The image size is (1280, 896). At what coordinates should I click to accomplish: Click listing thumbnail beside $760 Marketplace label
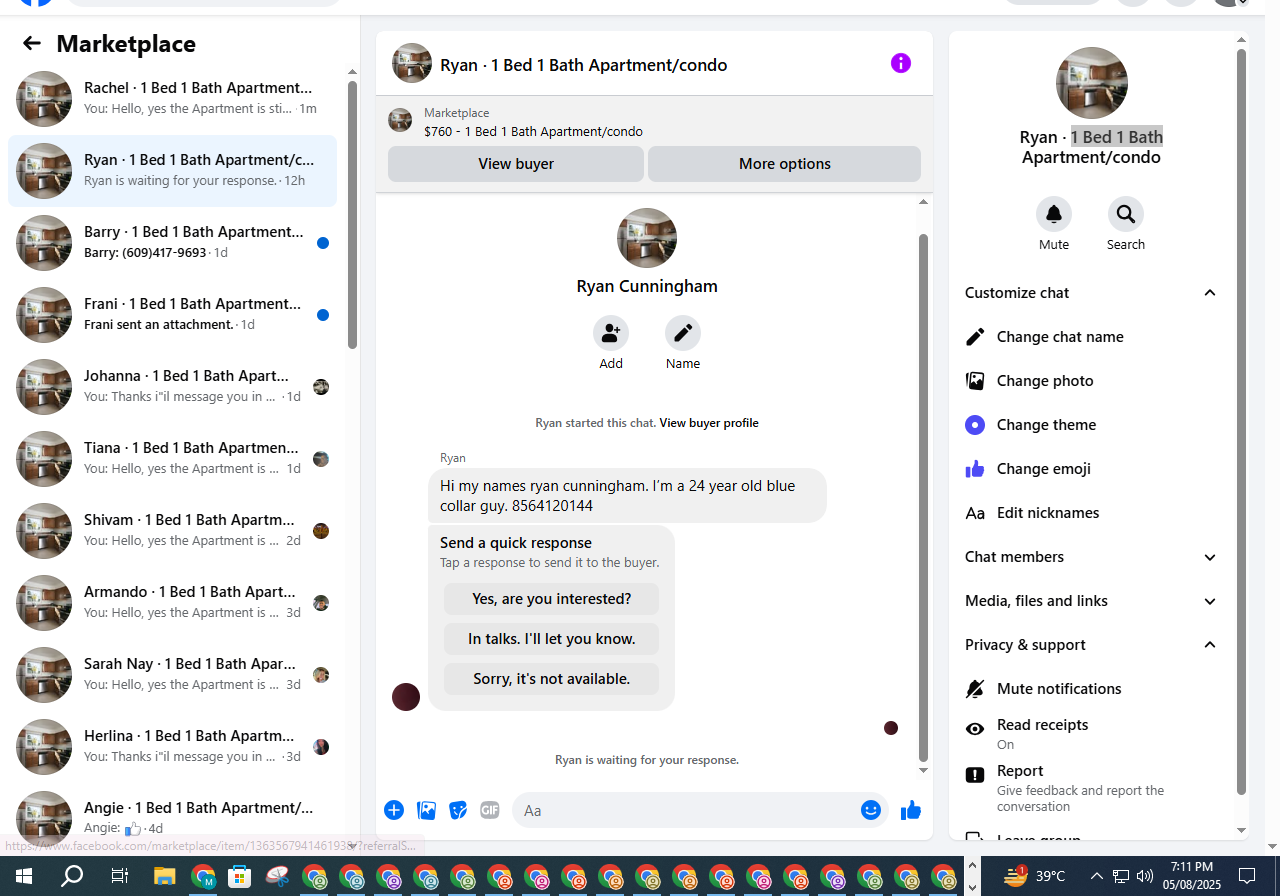[400, 121]
